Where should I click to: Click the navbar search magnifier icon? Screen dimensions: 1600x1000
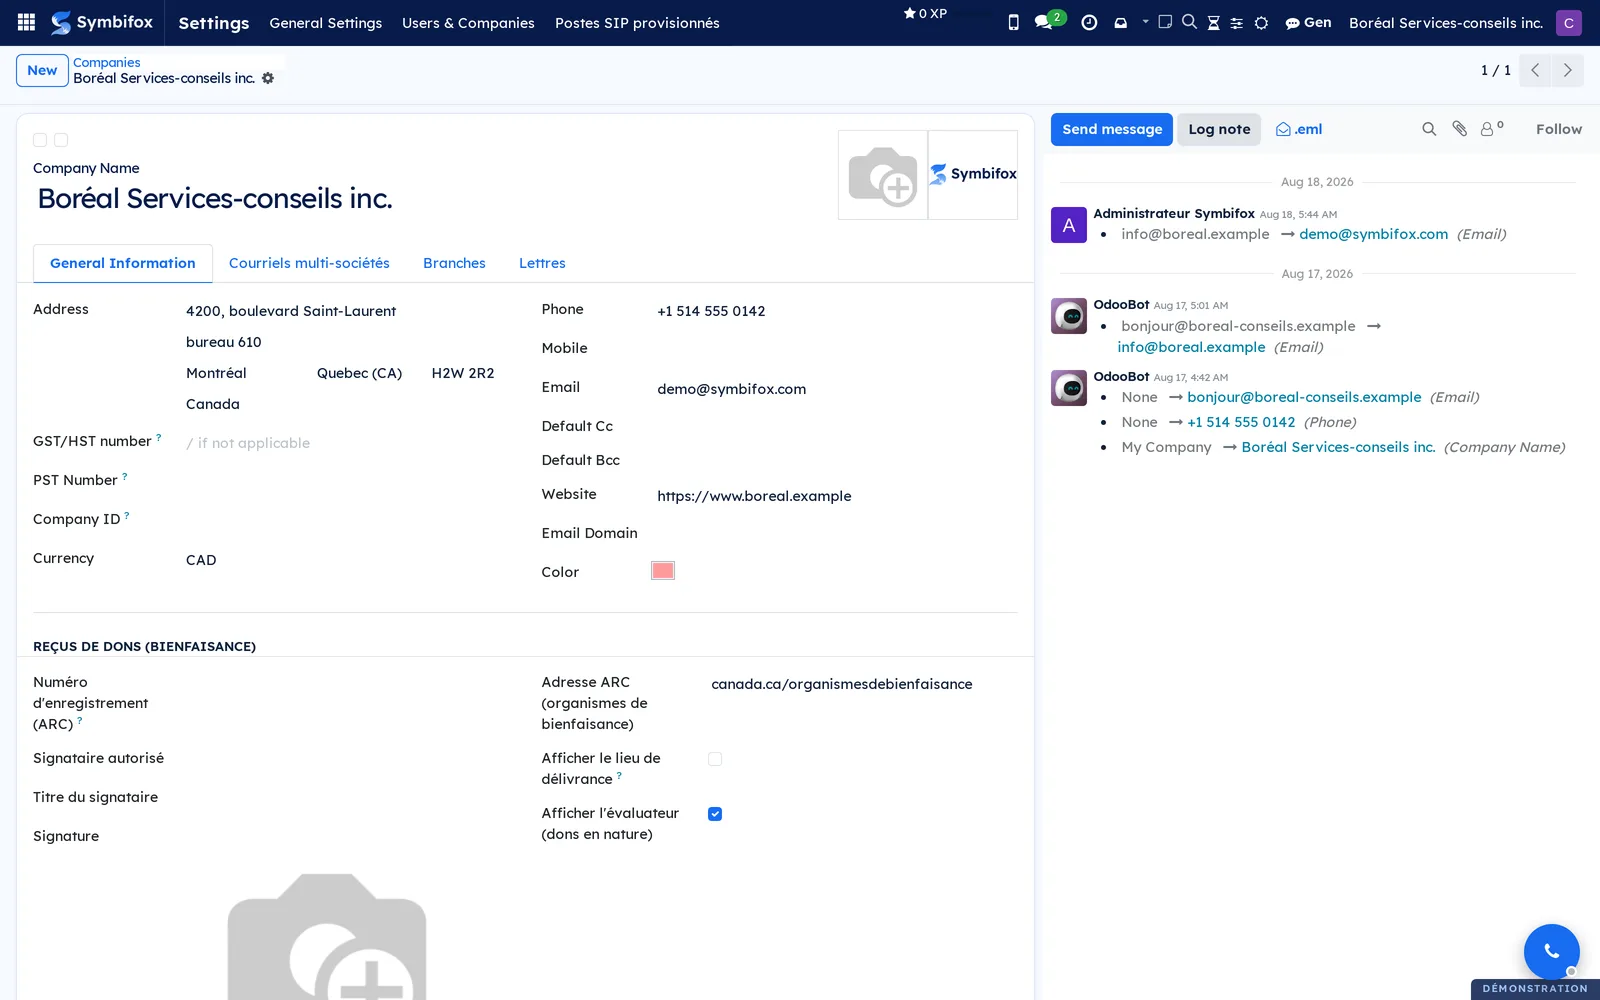click(1189, 21)
